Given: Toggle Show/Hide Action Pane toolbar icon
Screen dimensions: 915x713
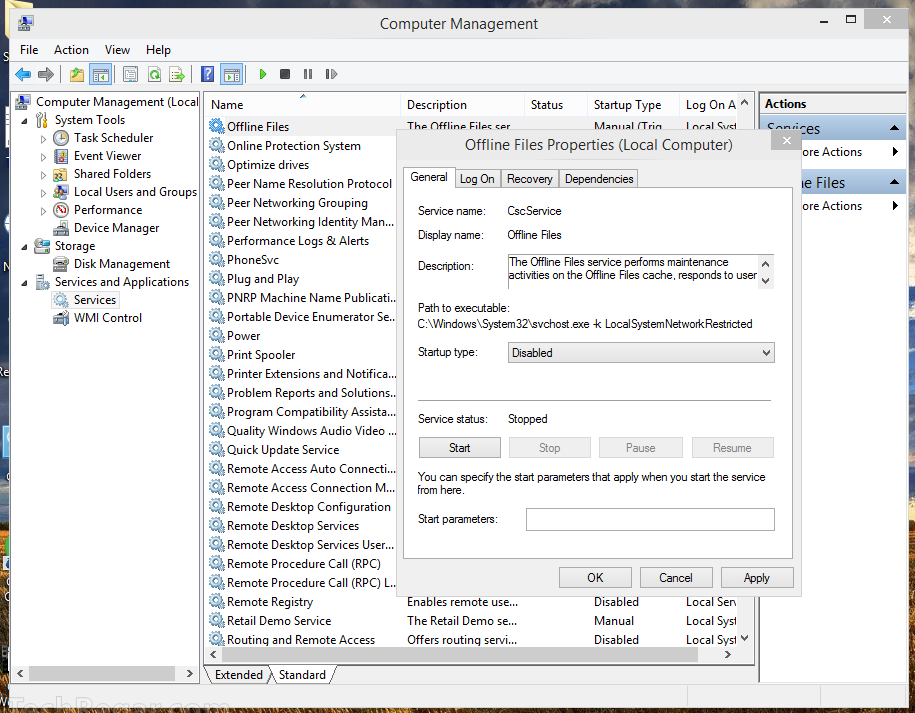Looking at the screenshot, I should [x=232, y=74].
